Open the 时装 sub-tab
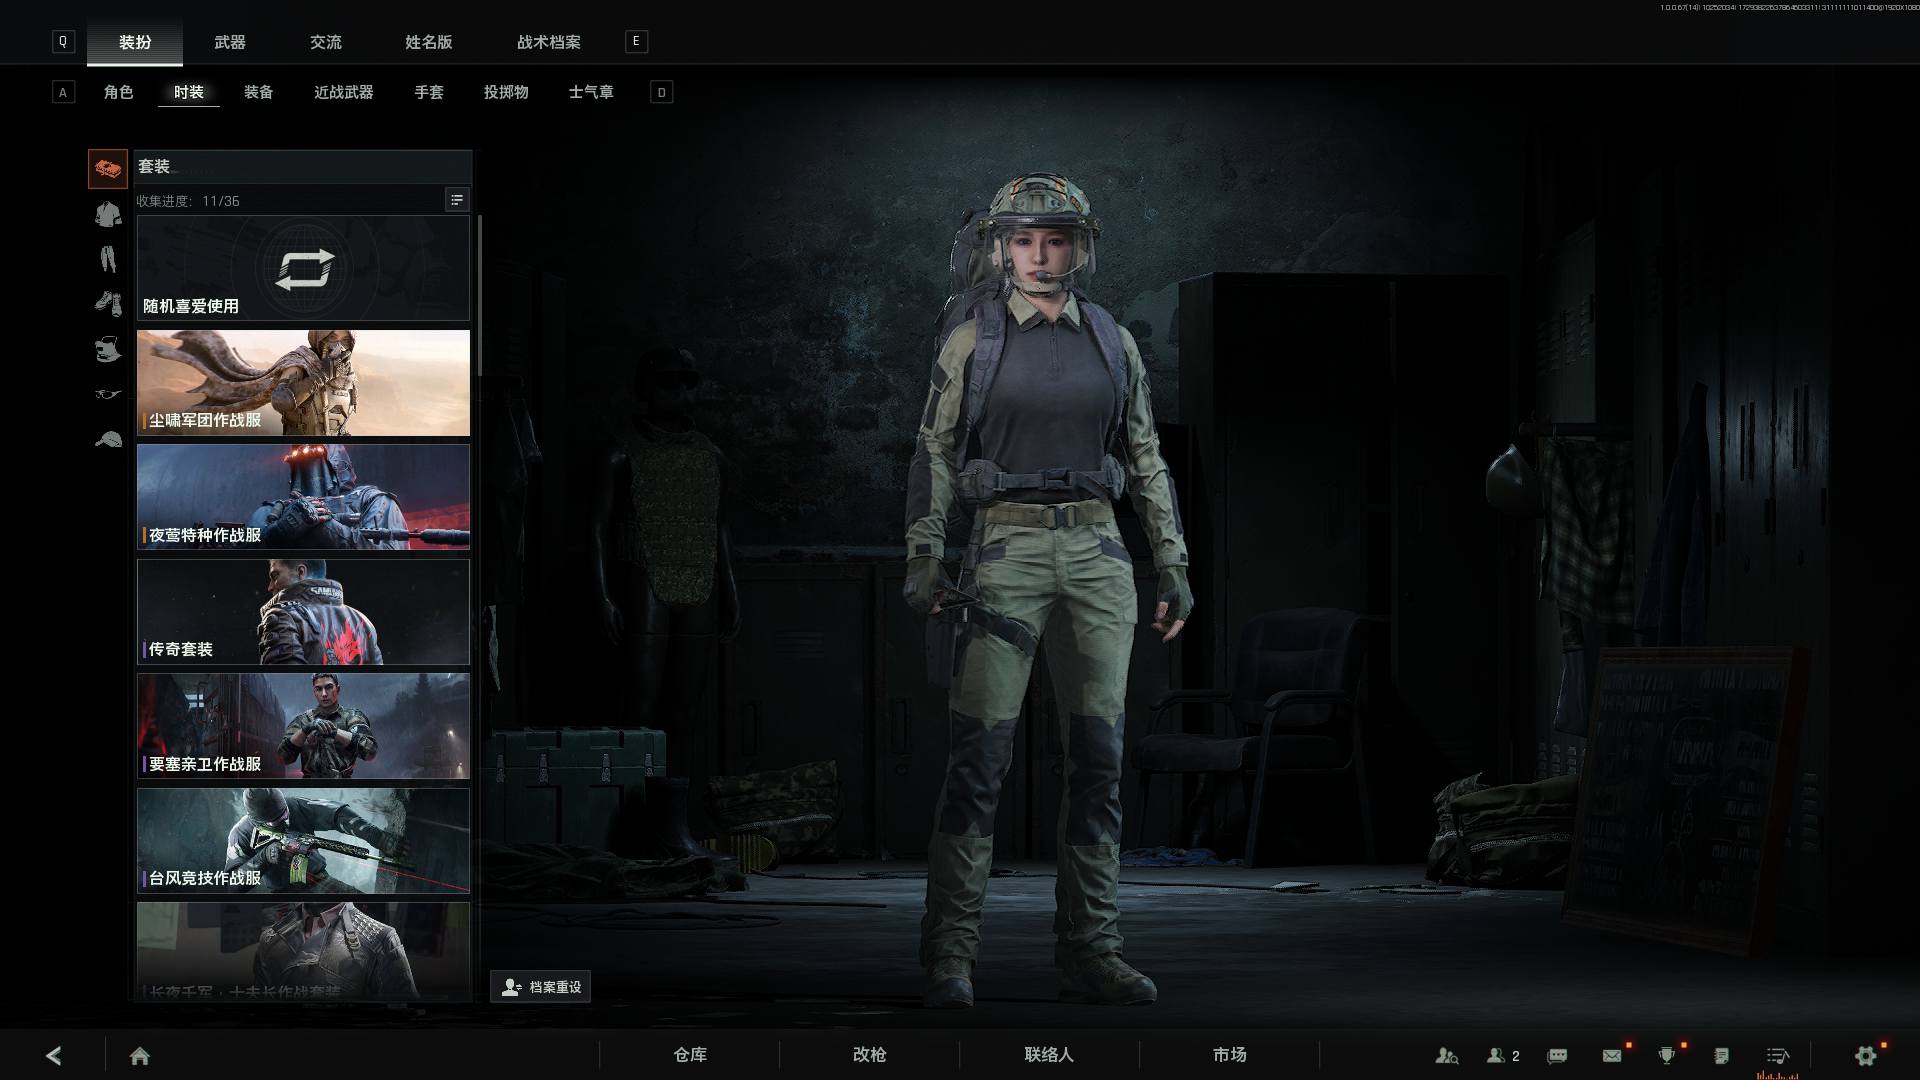This screenshot has width=1920, height=1080. 189,92
